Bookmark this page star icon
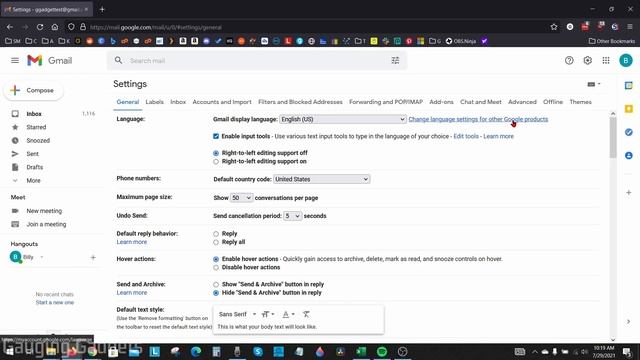 point(553,27)
